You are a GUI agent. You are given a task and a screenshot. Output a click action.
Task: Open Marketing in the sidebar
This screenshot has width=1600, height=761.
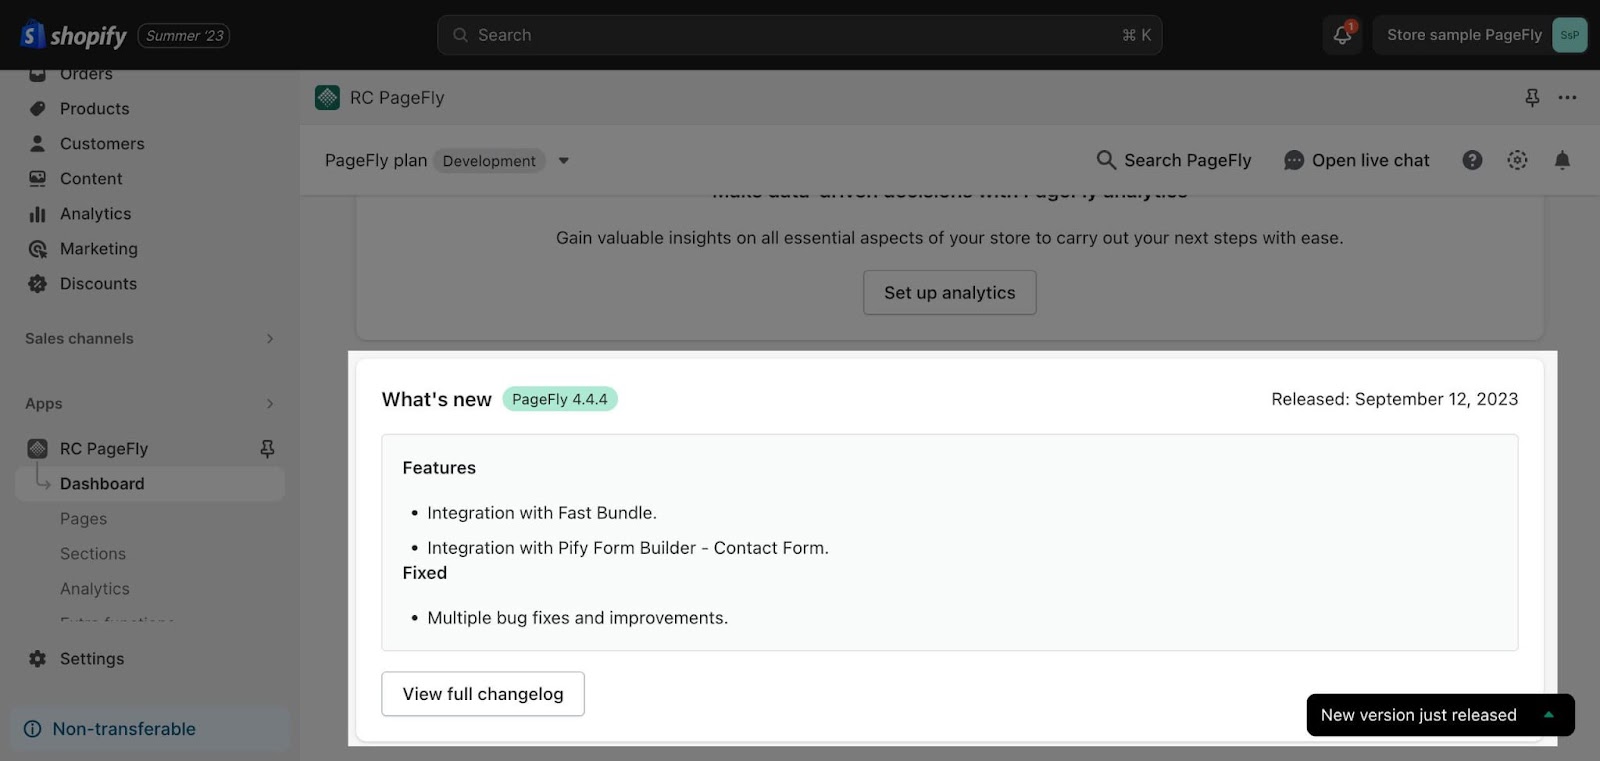(99, 248)
